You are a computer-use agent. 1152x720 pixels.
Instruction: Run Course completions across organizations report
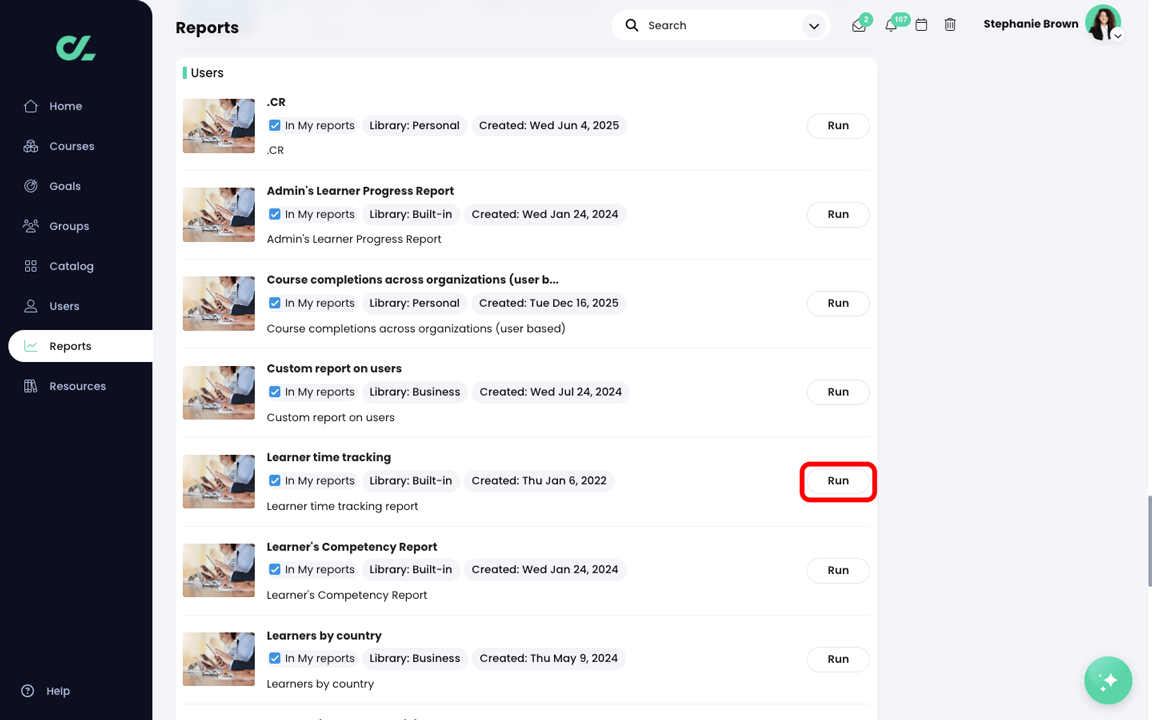click(838, 303)
